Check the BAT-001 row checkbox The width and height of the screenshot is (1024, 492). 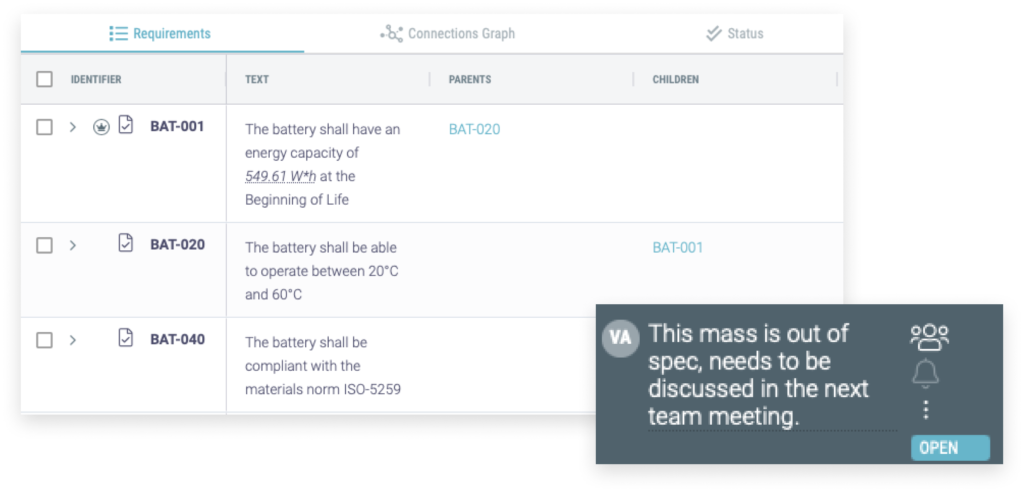[x=44, y=127]
